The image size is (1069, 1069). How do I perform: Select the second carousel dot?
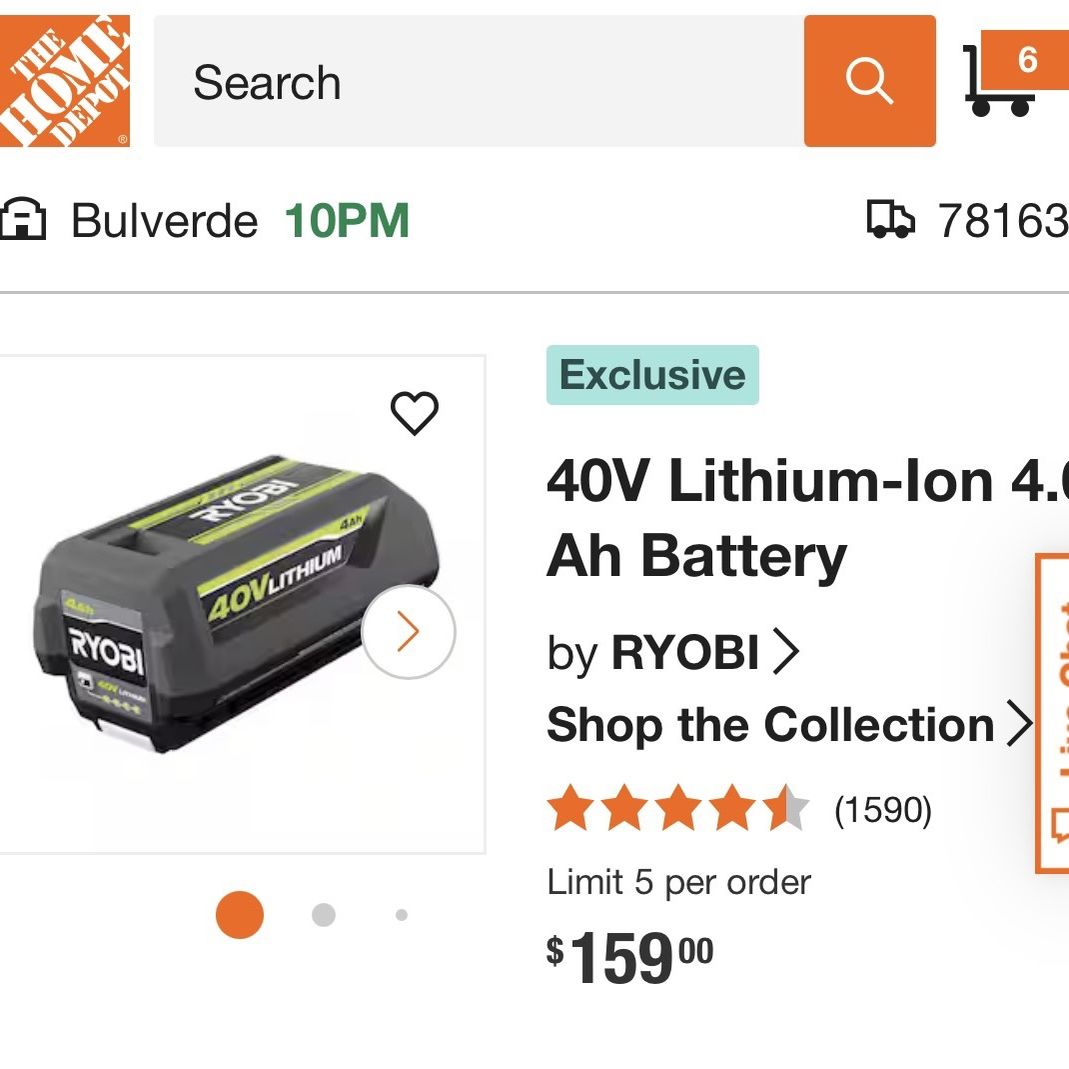tap(323, 915)
